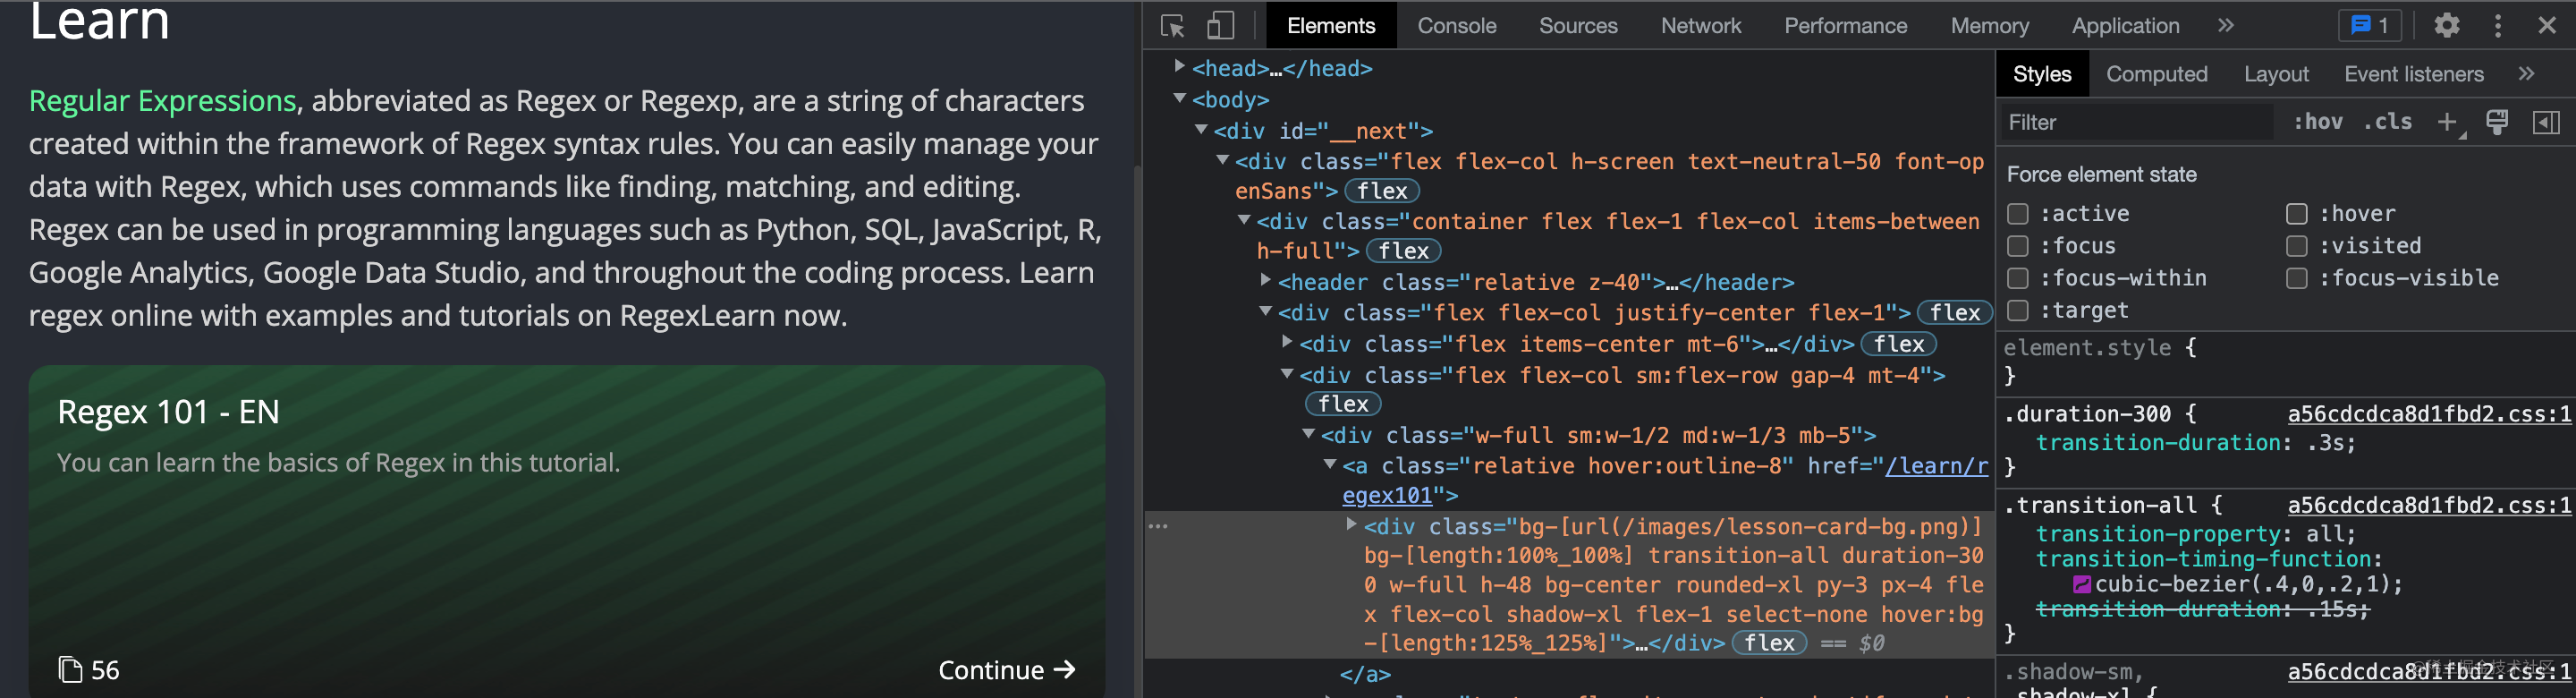
Task: Open DevTools settings gear
Action: 2446,26
